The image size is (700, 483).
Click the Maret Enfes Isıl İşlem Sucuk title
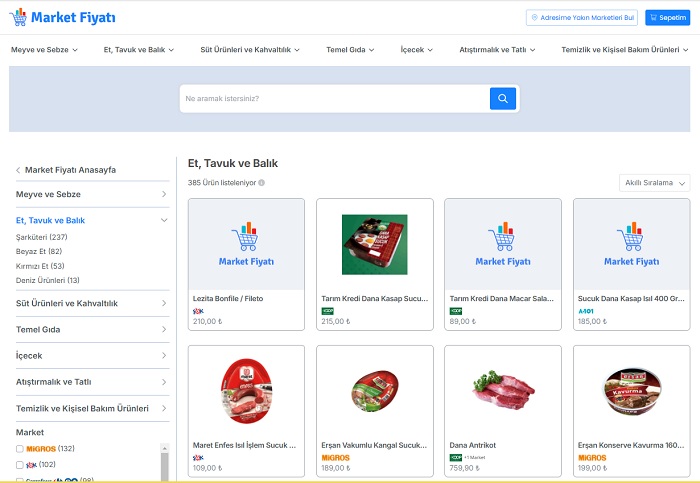245,445
